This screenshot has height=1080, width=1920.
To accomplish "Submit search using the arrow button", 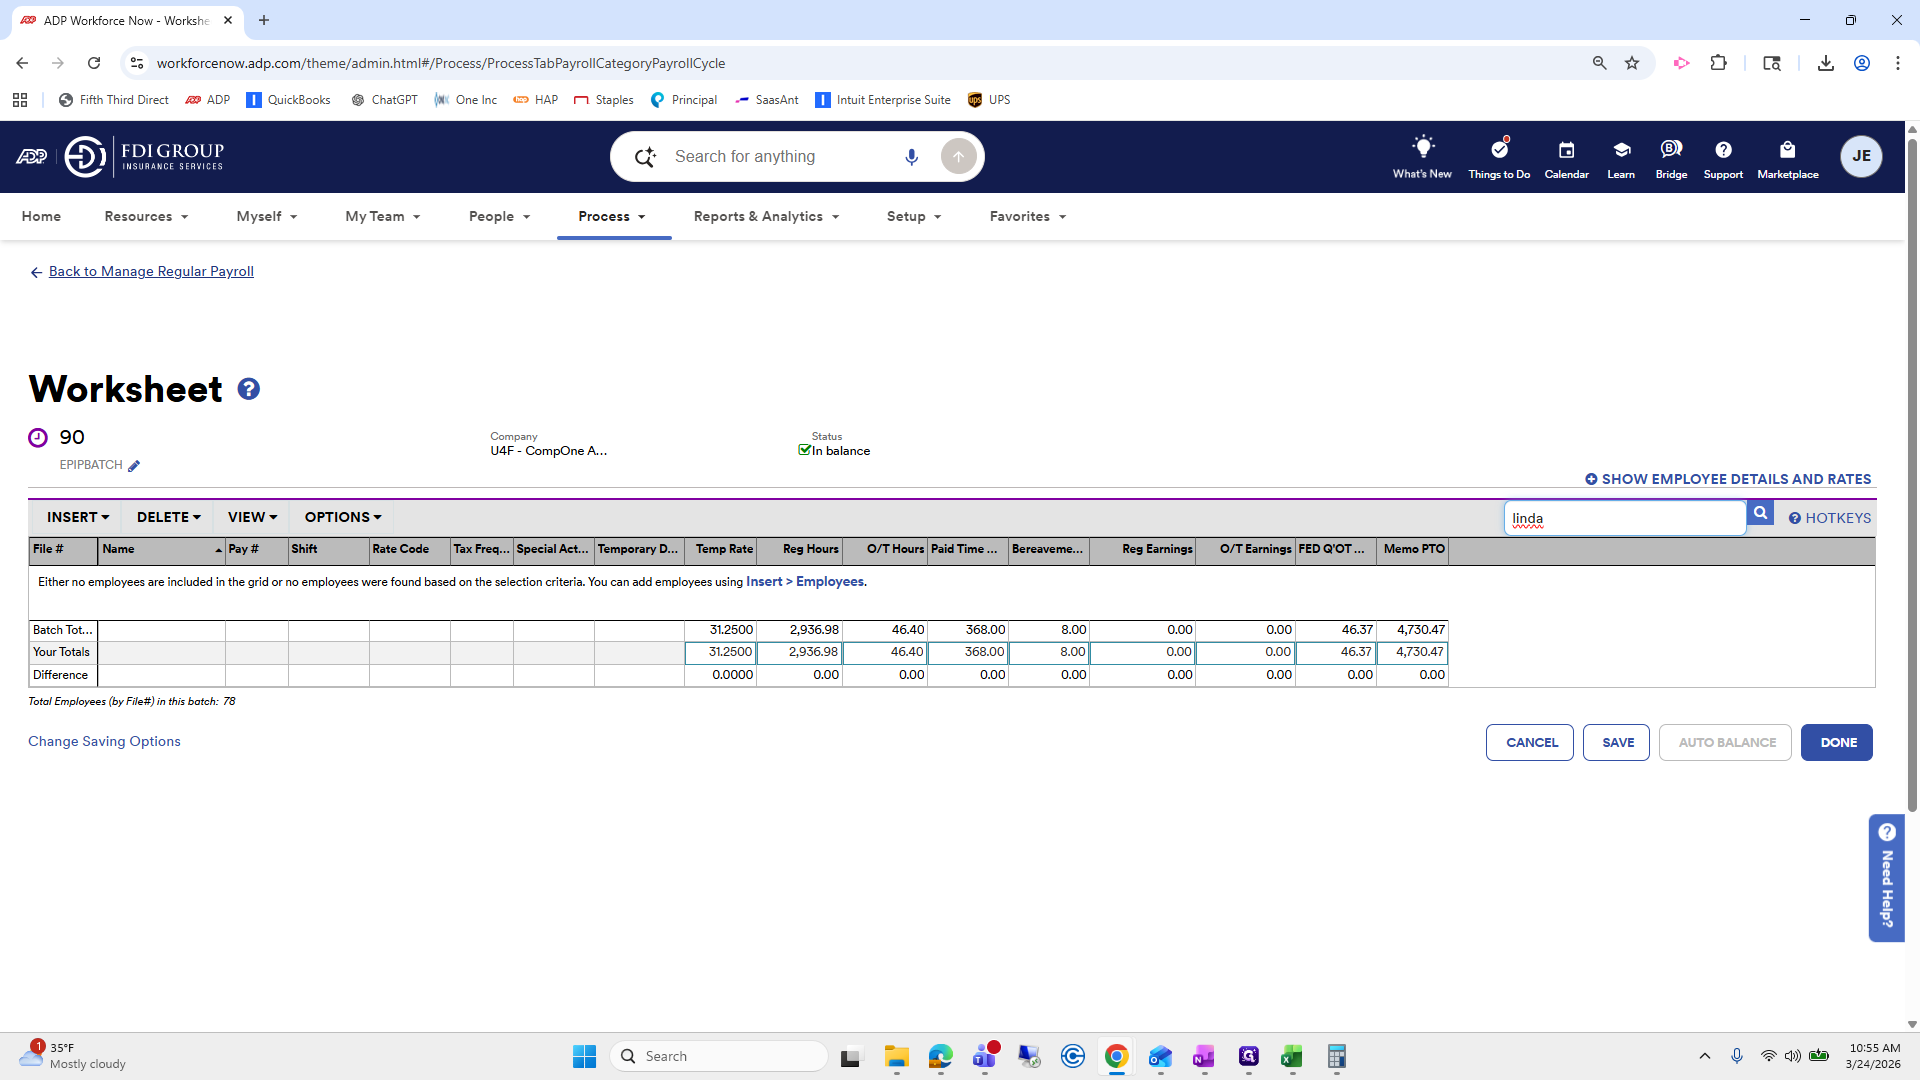I will tap(958, 157).
